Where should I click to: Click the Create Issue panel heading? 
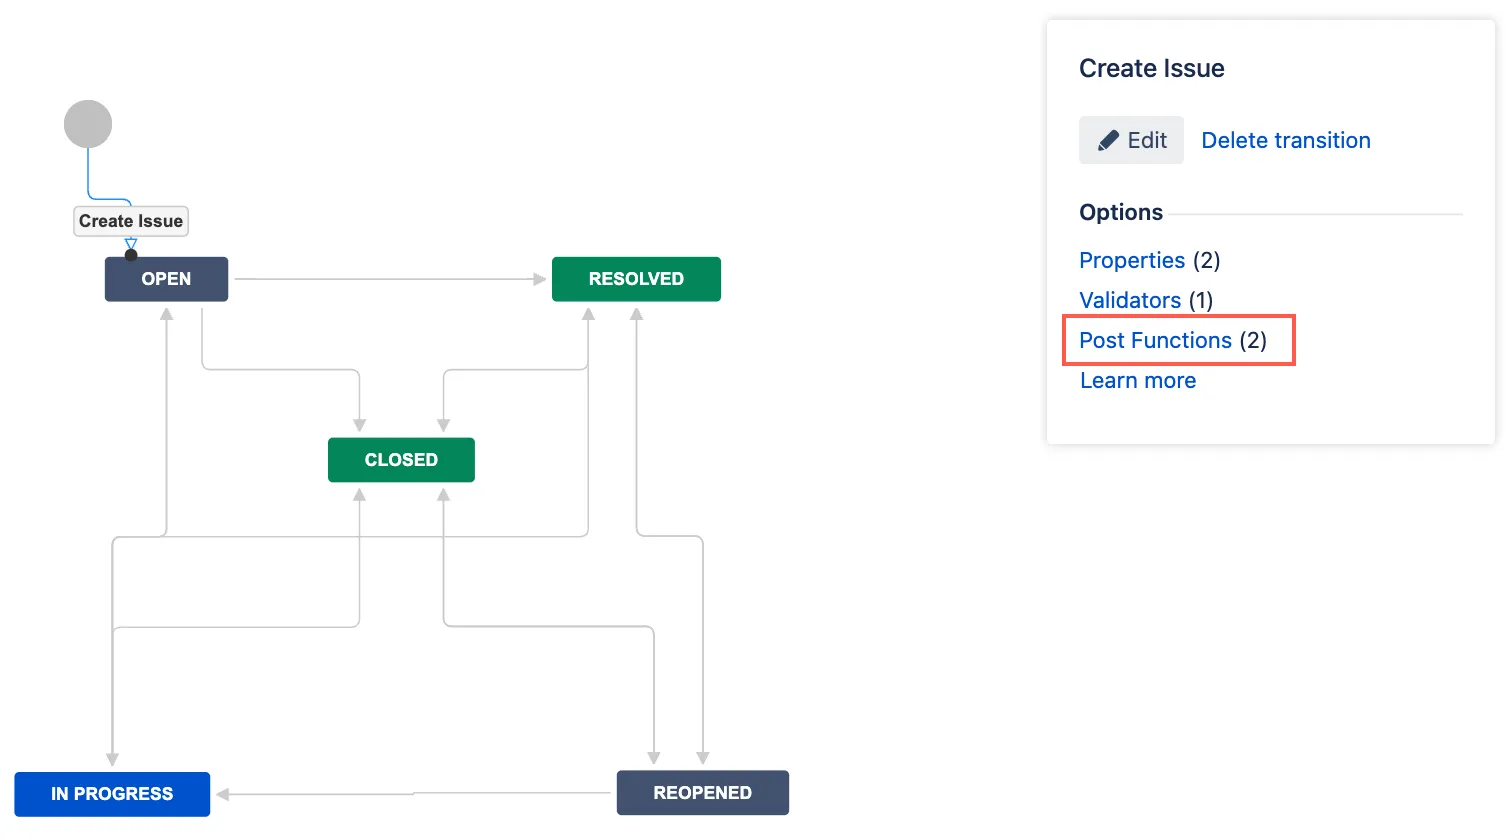point(1151,68)
